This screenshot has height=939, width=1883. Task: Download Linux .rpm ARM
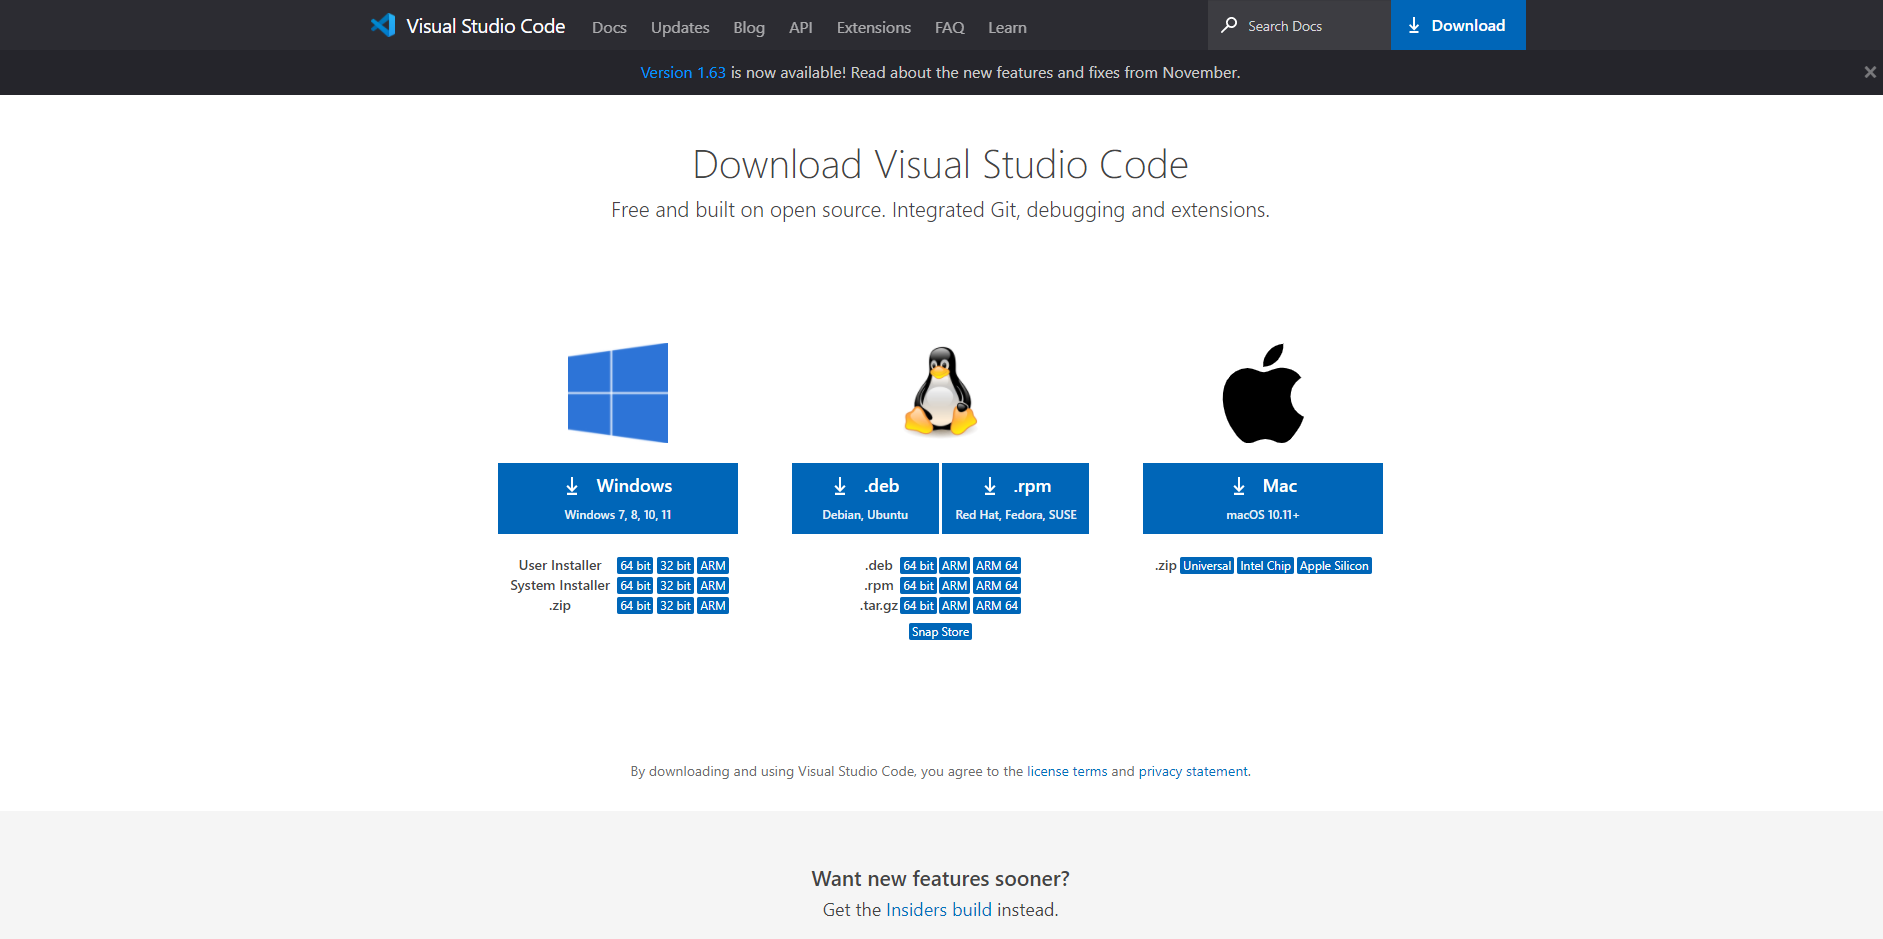tap(955, 586)
